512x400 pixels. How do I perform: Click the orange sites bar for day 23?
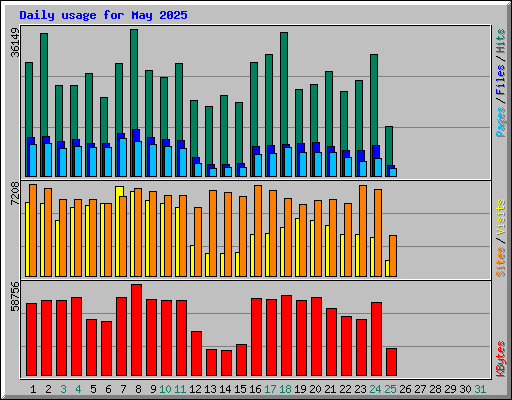(x=363, y=231)
